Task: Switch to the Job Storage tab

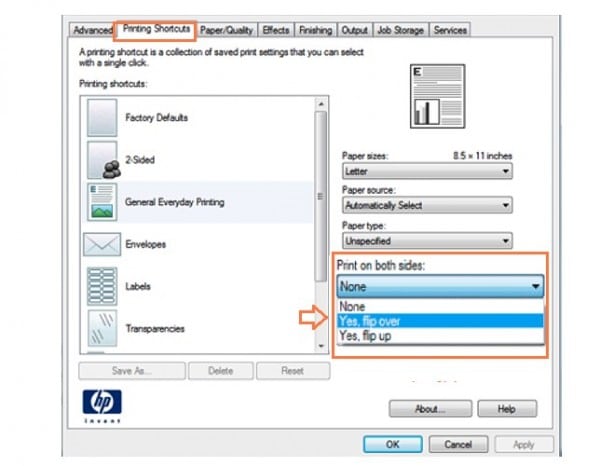Action: tap(400, 30)
